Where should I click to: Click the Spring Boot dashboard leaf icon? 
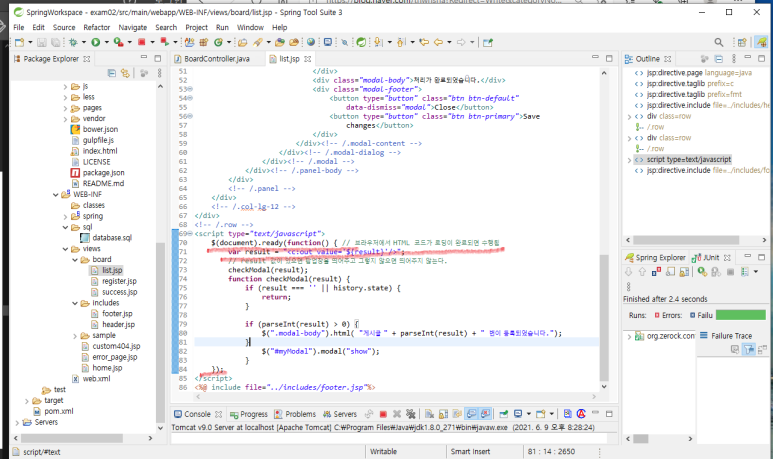point(361,42)
